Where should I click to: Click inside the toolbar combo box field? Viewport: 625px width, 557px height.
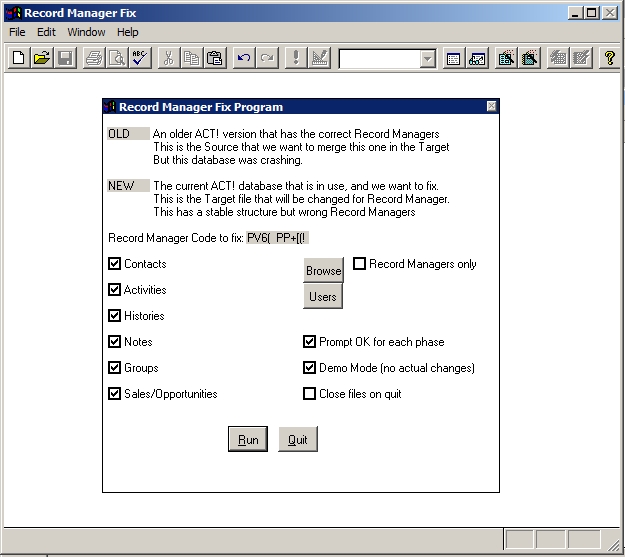380,59
